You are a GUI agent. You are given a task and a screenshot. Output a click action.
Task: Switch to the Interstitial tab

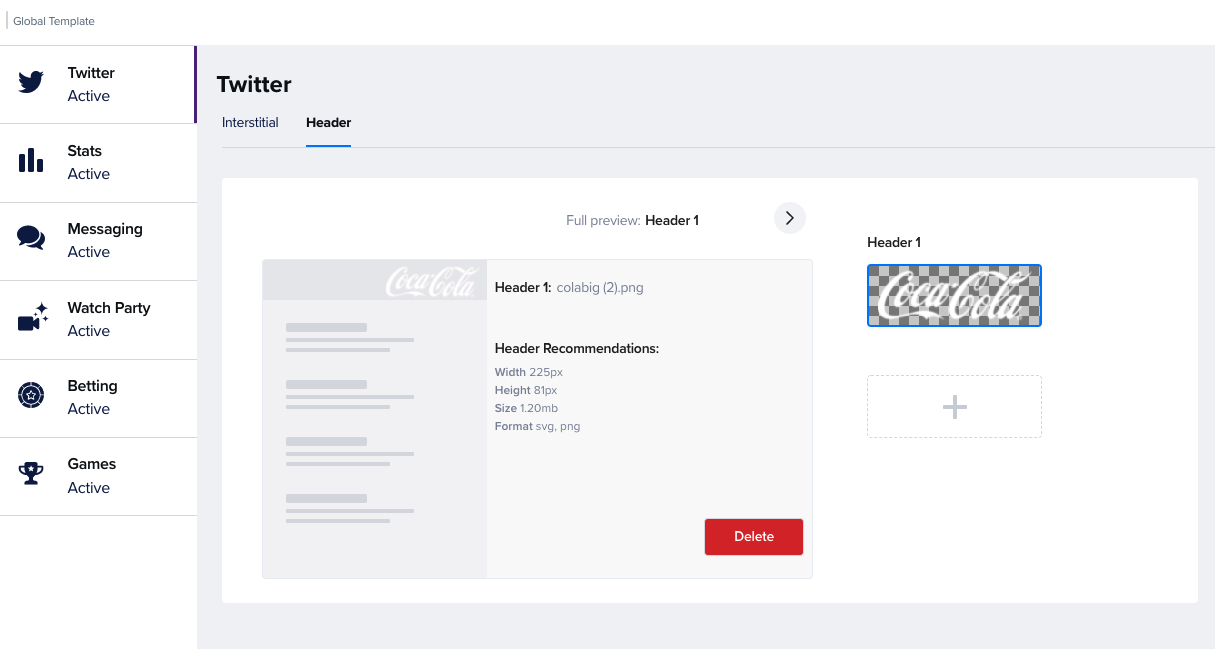point(250,122)
